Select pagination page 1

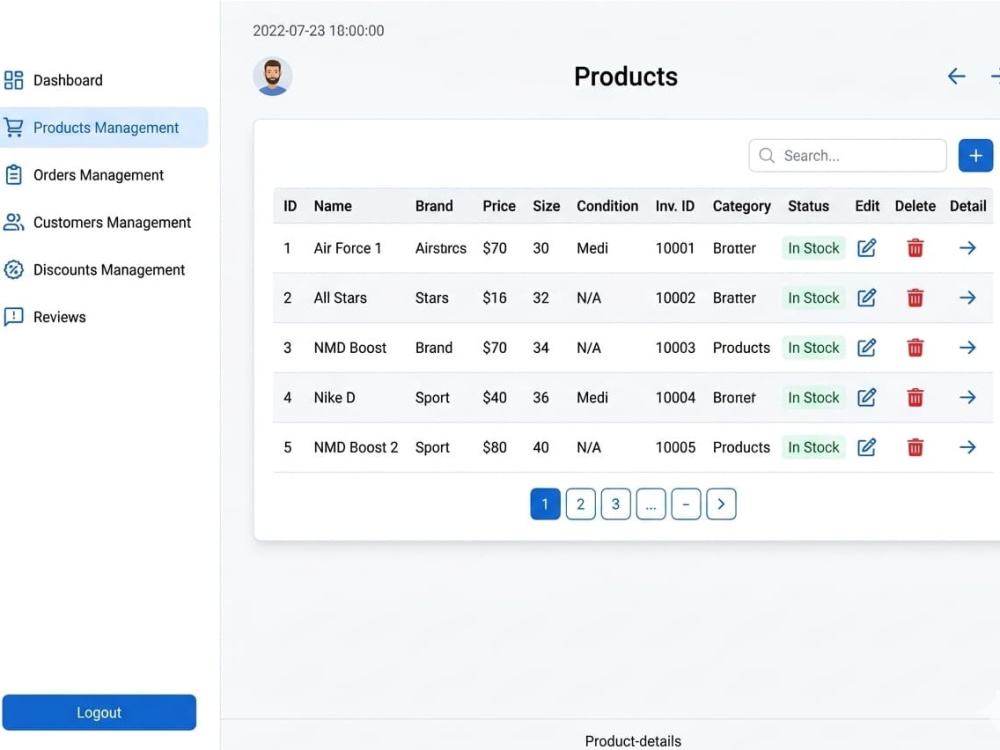coord(545,504)
